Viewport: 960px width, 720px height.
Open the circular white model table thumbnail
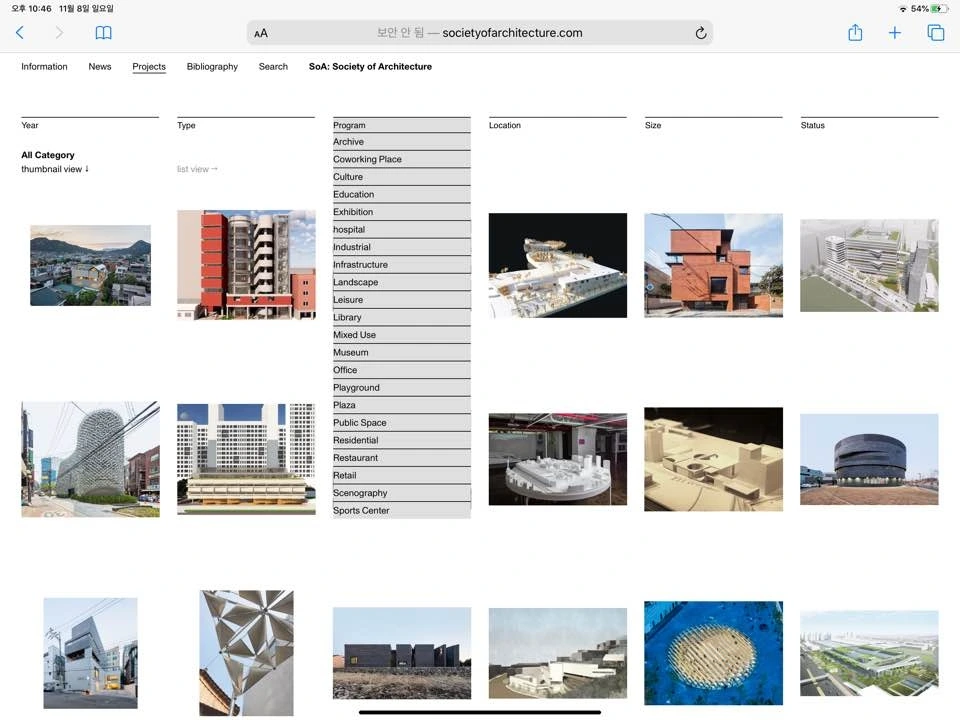tap(557, 459)
